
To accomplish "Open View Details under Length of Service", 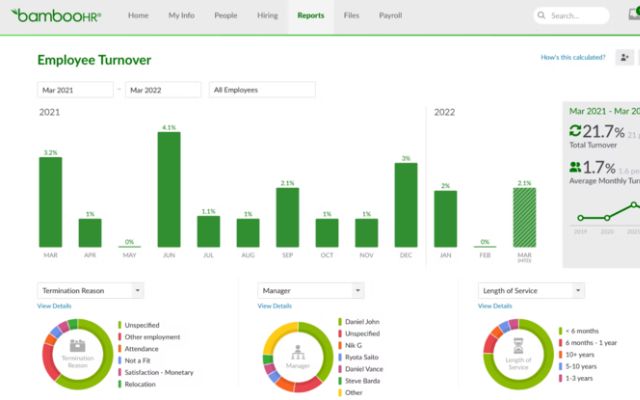I will 495,306.
